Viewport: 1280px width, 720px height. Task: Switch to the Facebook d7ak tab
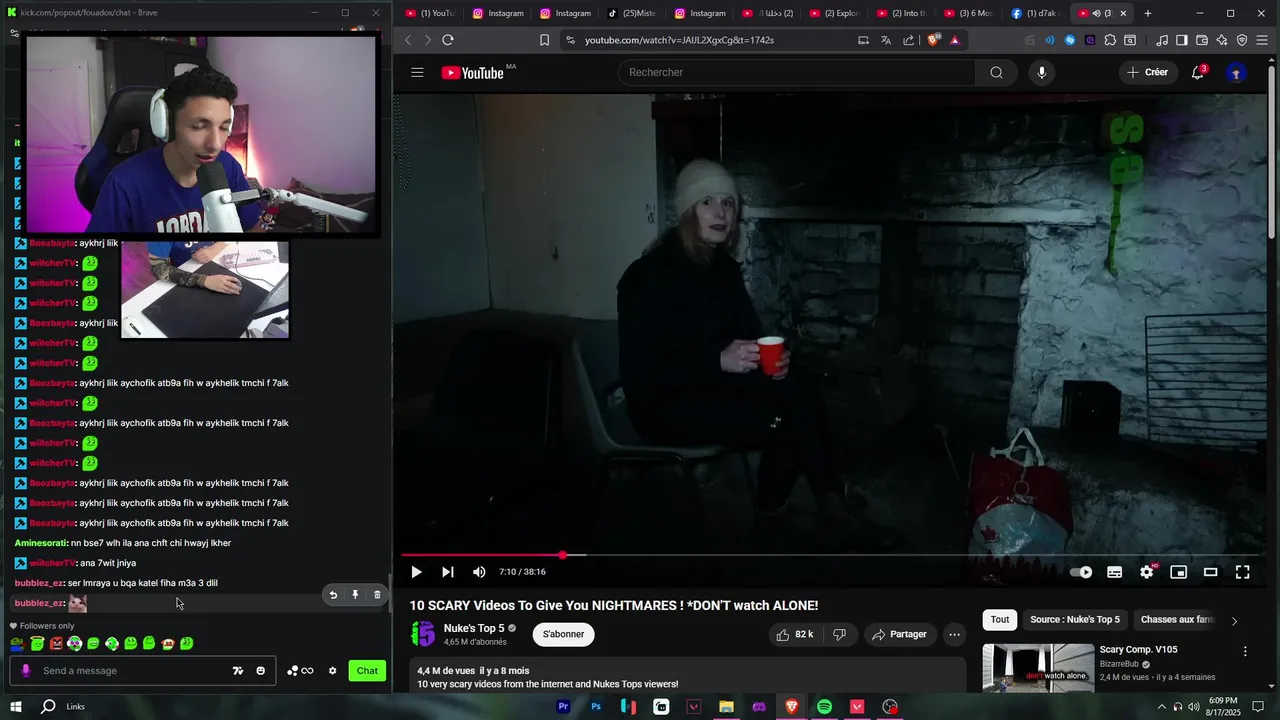(x=1035, y=13)
